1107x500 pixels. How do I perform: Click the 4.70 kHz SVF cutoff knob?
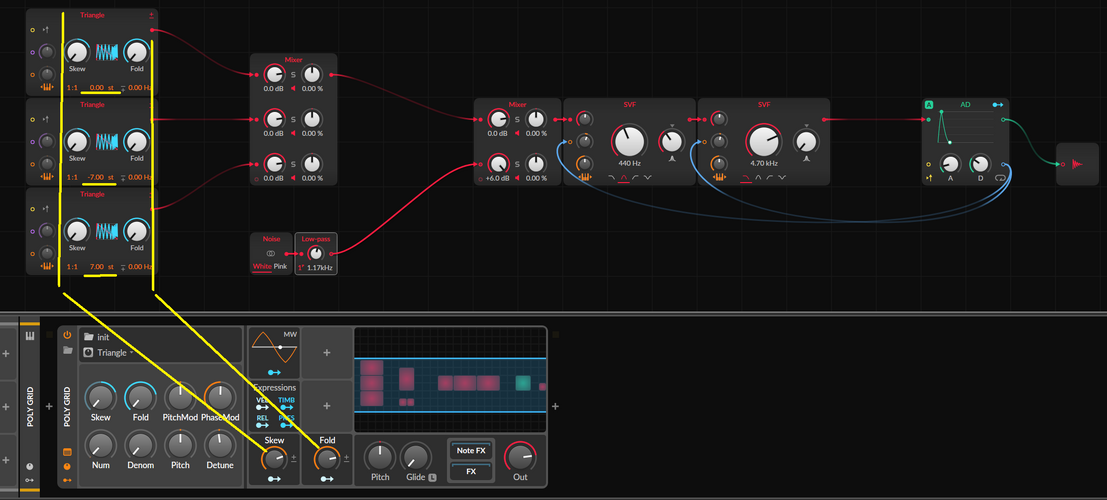[765, 141]
